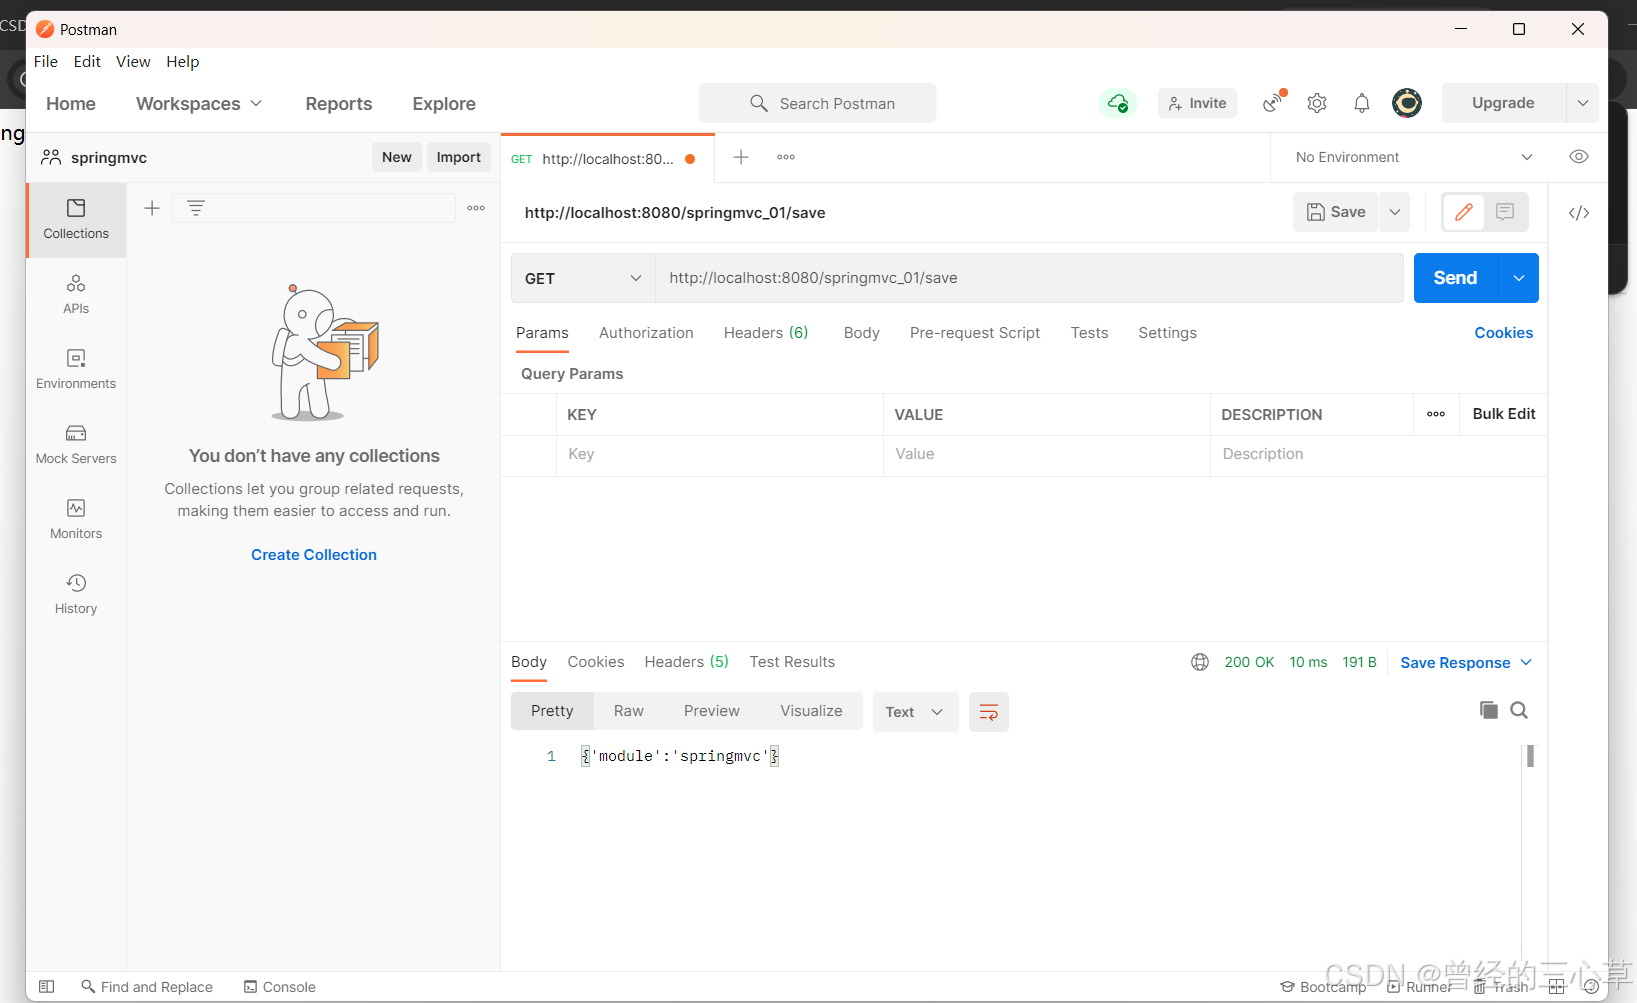
Task: Open the request Settings tab
Action: (x=1167, y=333)
